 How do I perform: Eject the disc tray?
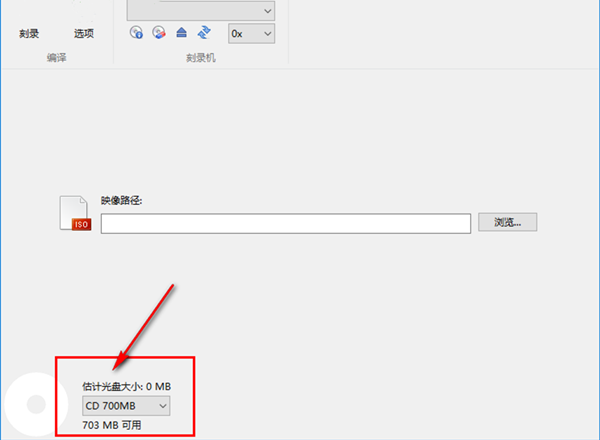click(x=181, y=33)
